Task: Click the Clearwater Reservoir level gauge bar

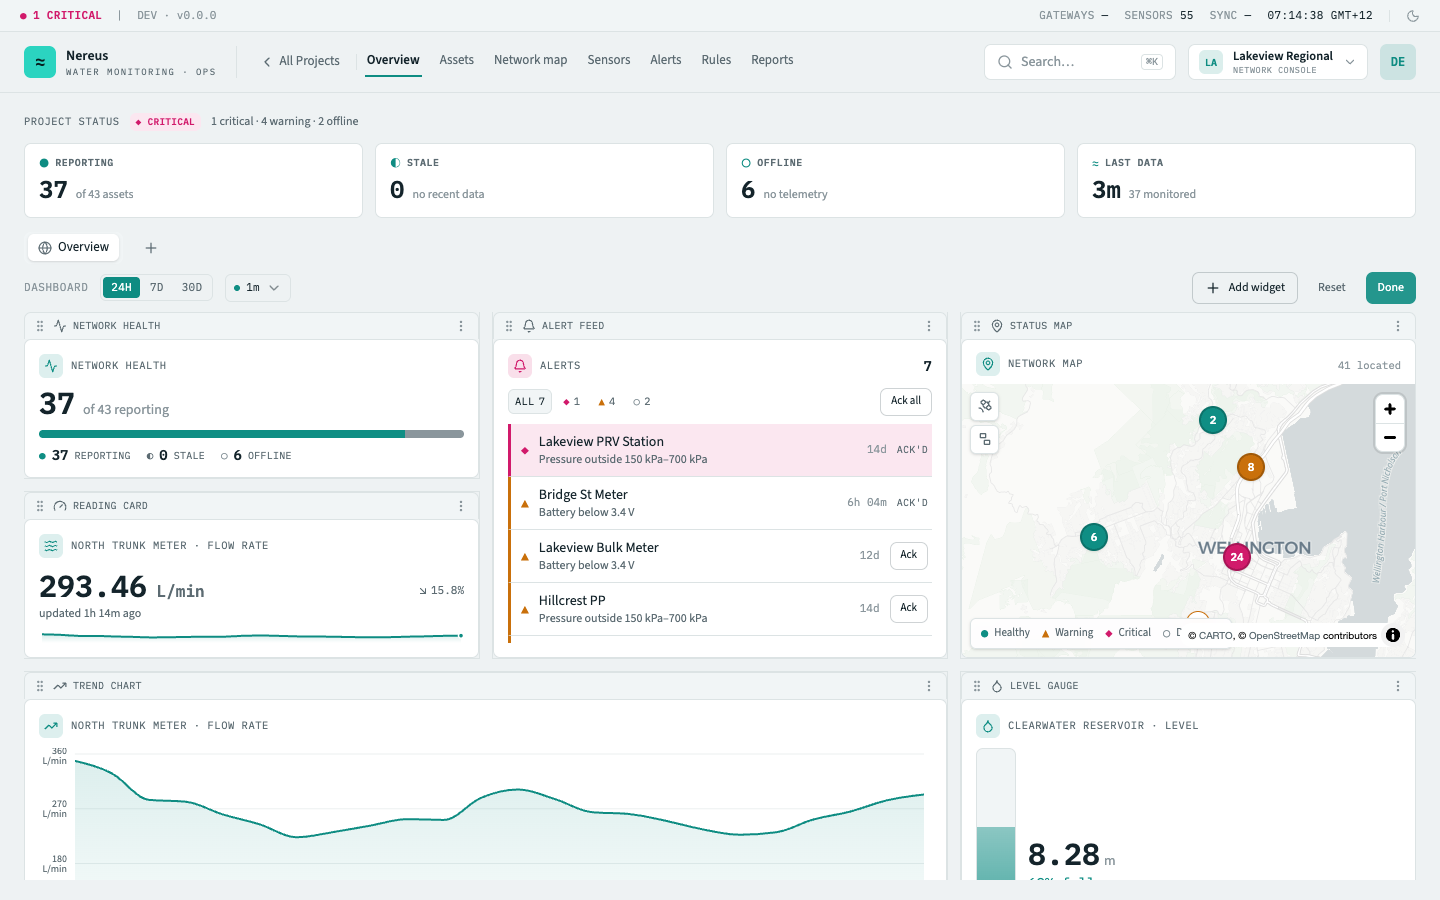Action: (996, 814)
